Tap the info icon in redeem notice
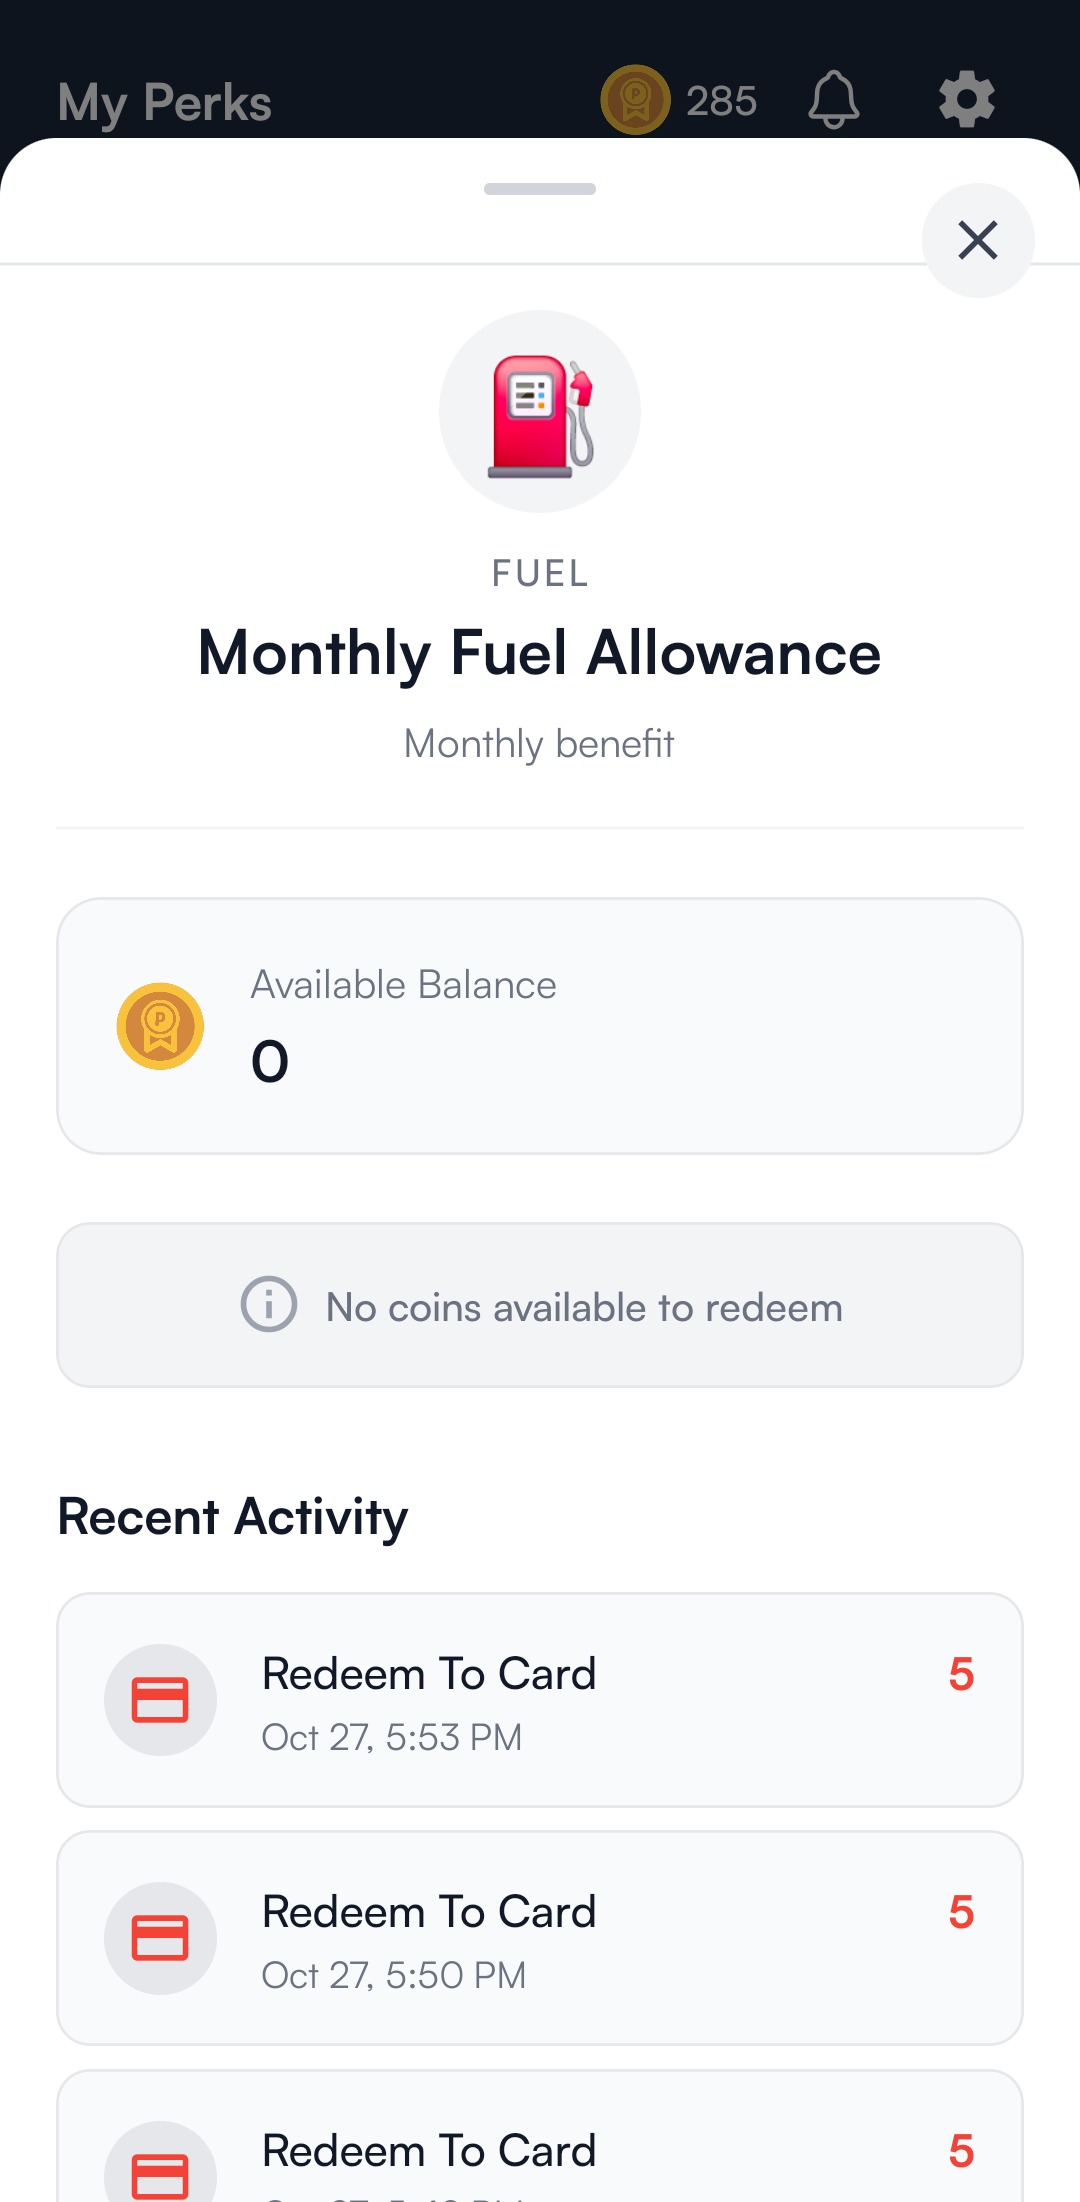1080x2202 pixels. coord(269,1304)
